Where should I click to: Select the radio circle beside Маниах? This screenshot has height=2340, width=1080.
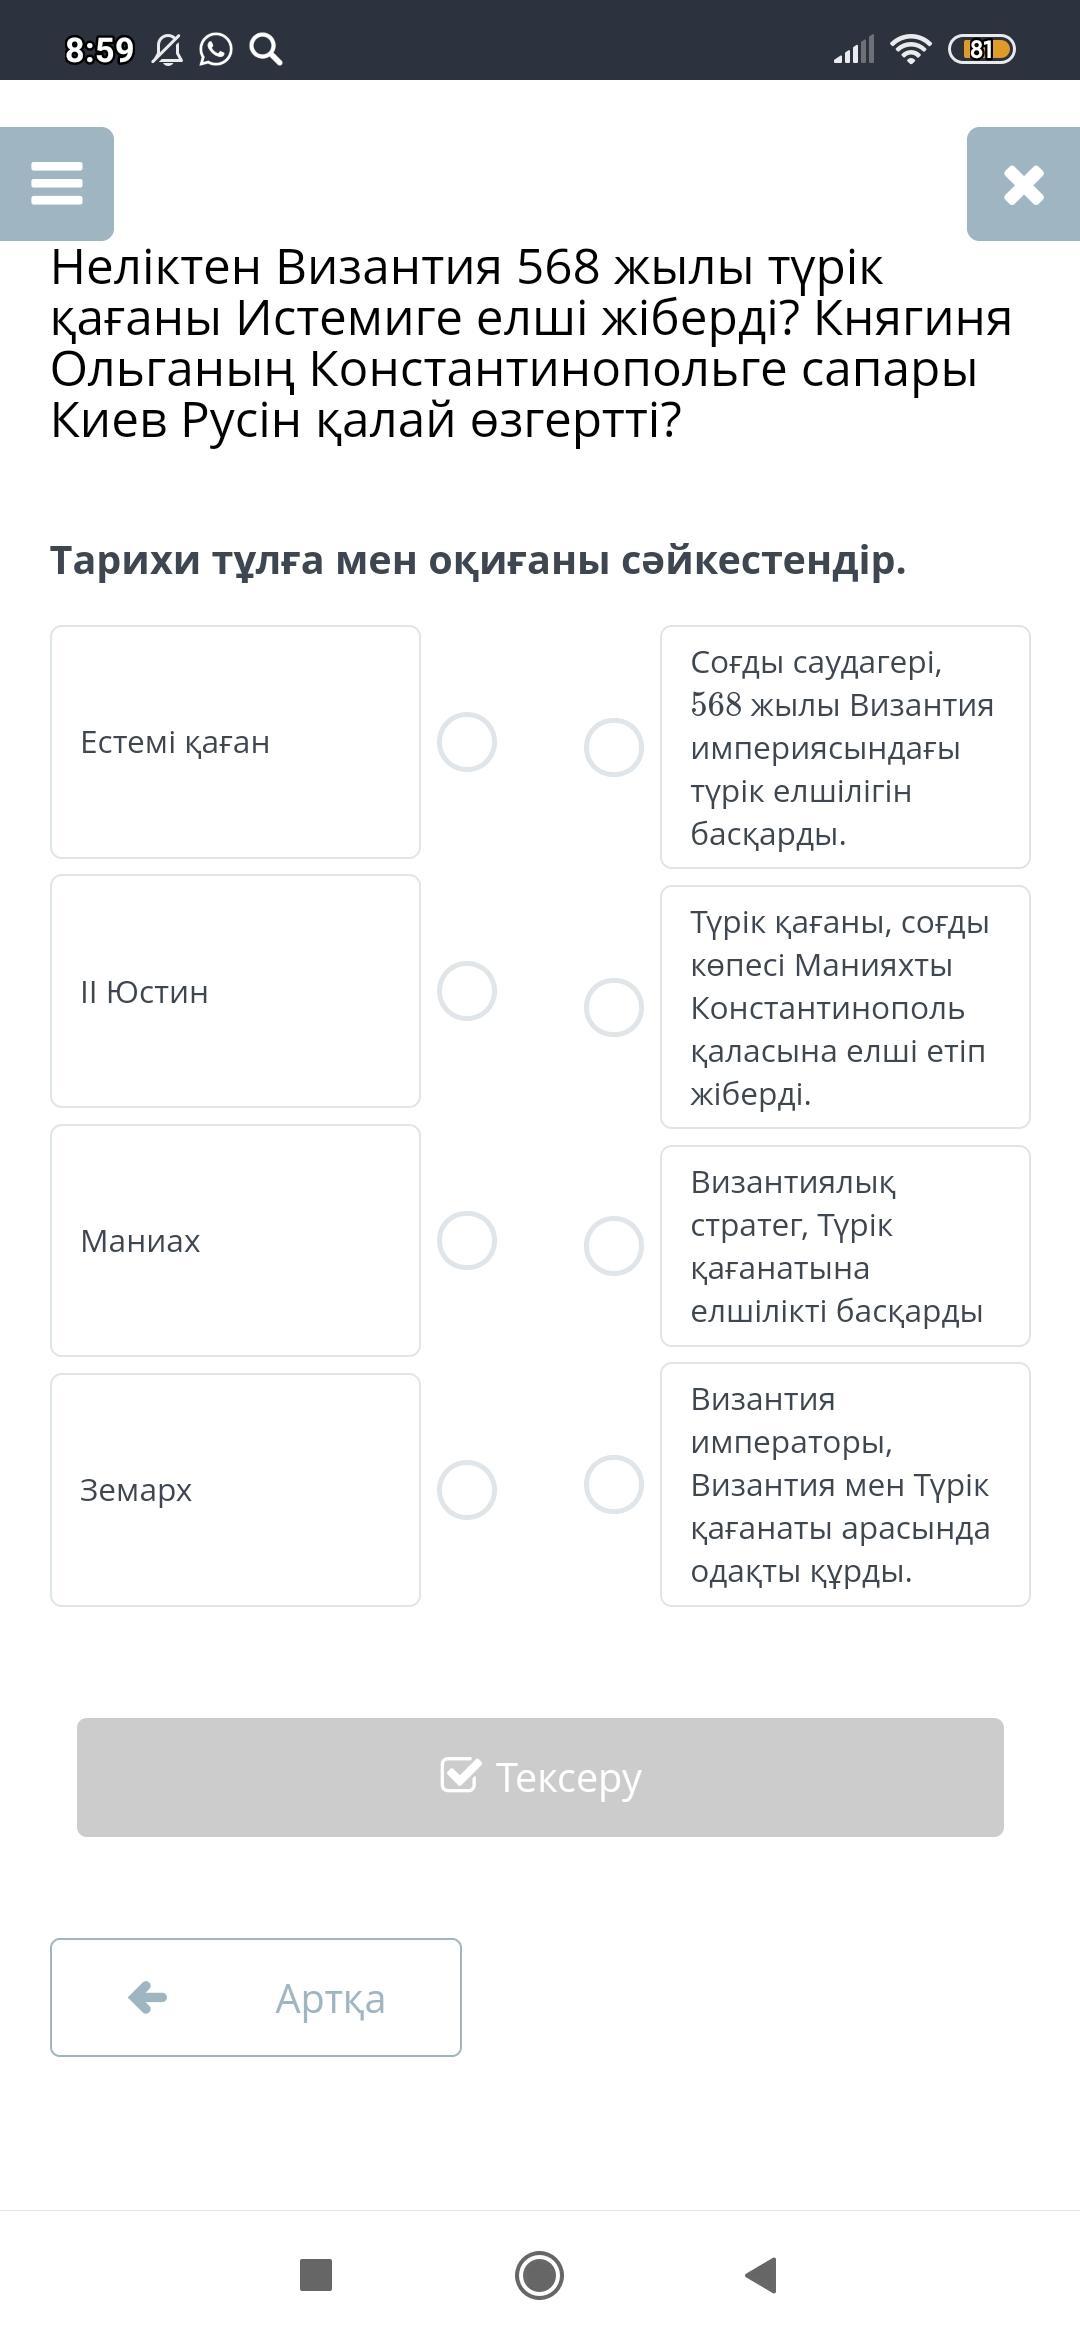tap(467, 1241)
